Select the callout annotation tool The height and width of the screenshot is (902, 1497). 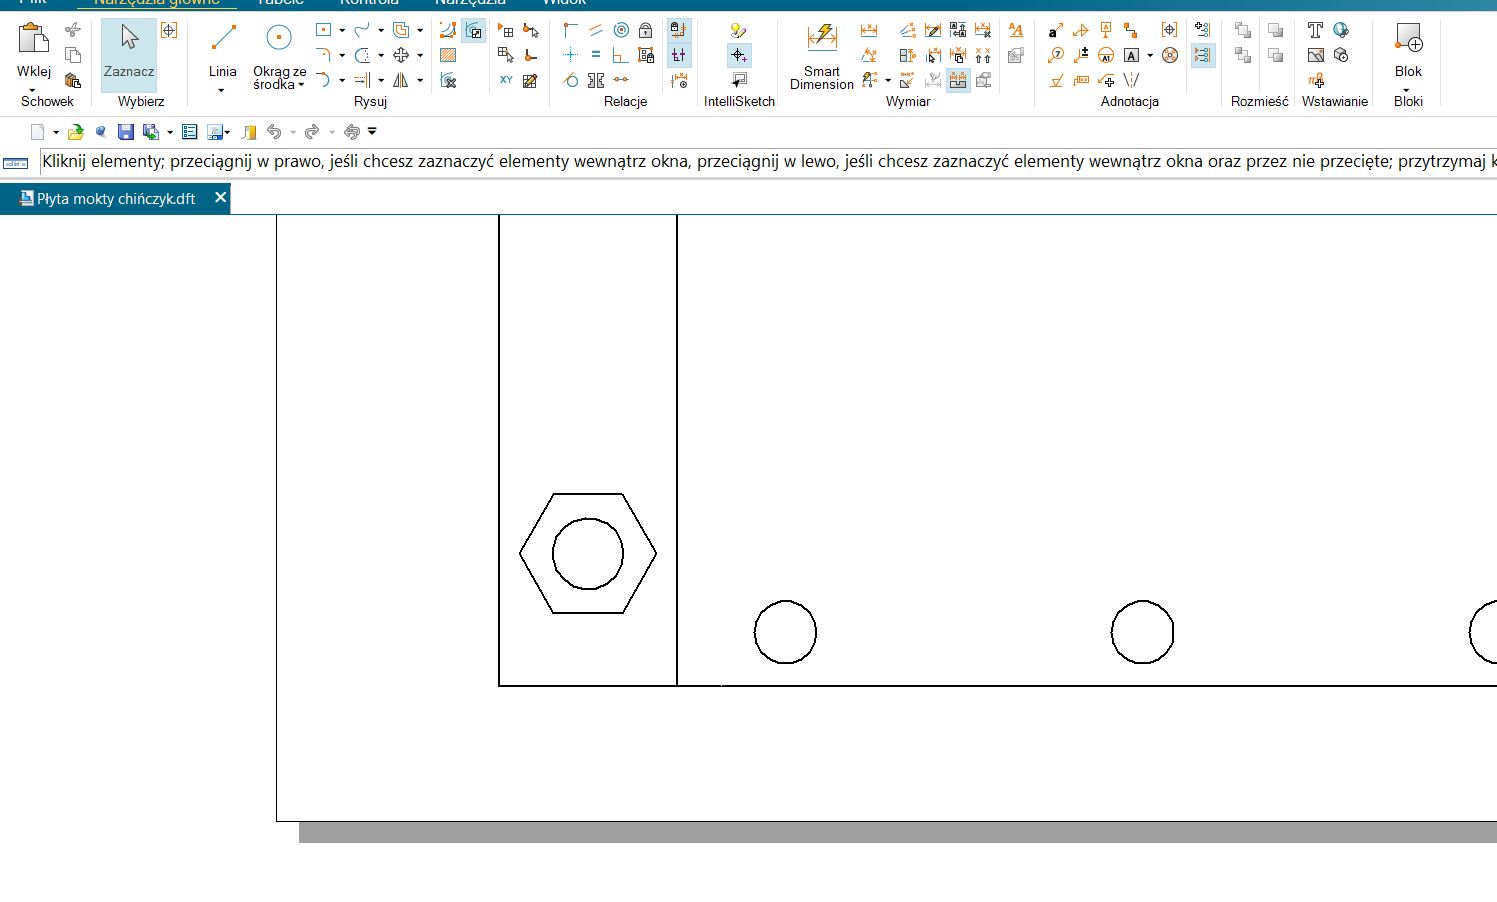click(1056, 30)
